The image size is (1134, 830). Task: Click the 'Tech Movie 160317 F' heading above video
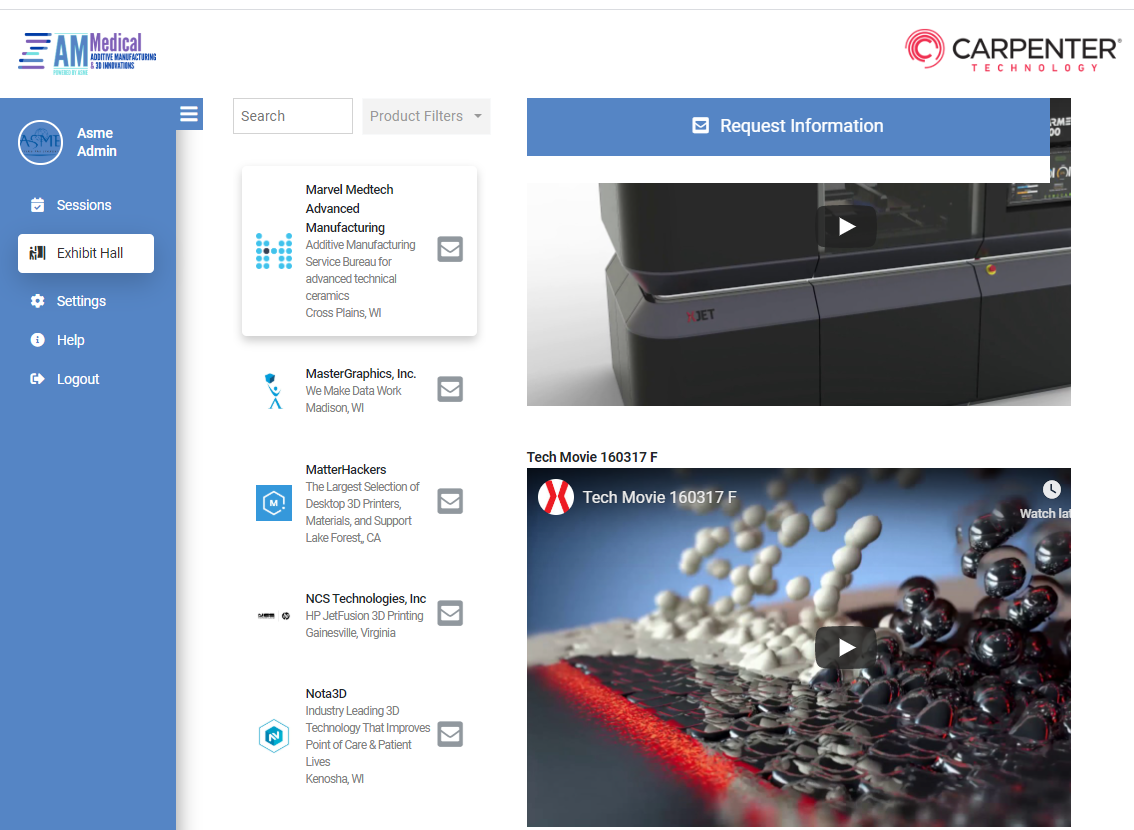pyautogui.click(x=592, y=457)
